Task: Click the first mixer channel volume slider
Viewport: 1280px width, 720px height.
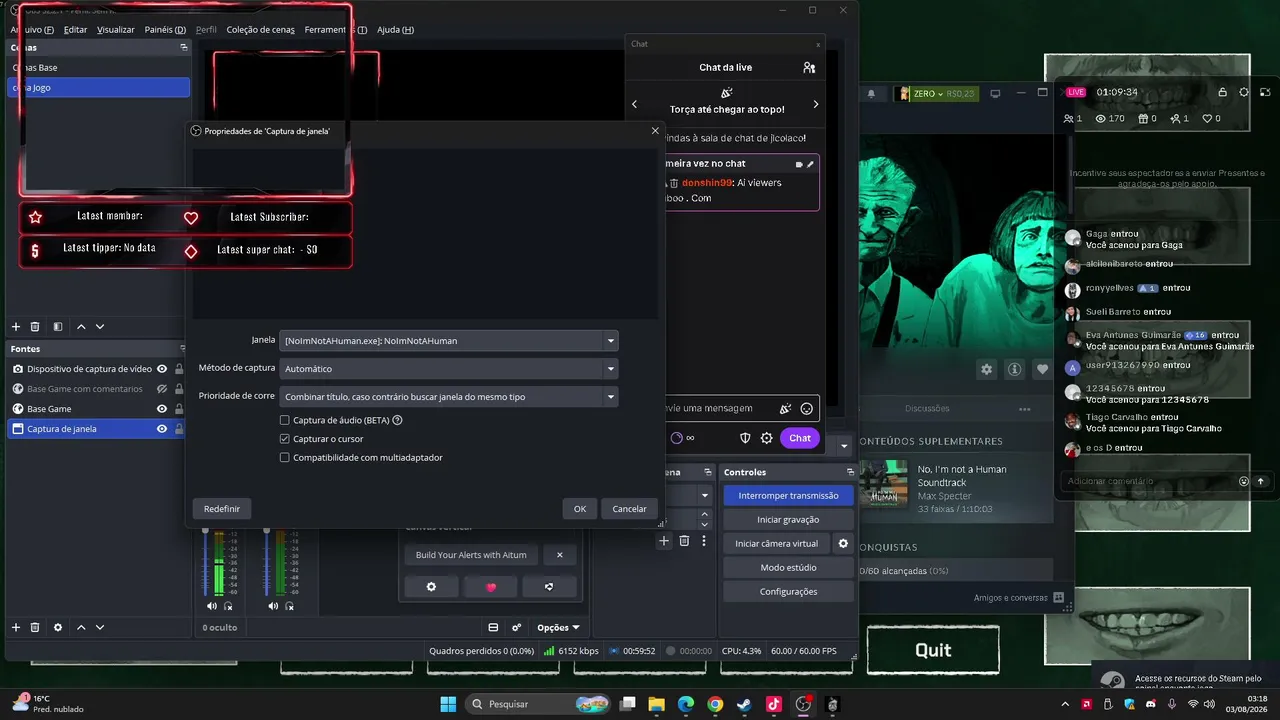Action: click(x=206, y=562)
